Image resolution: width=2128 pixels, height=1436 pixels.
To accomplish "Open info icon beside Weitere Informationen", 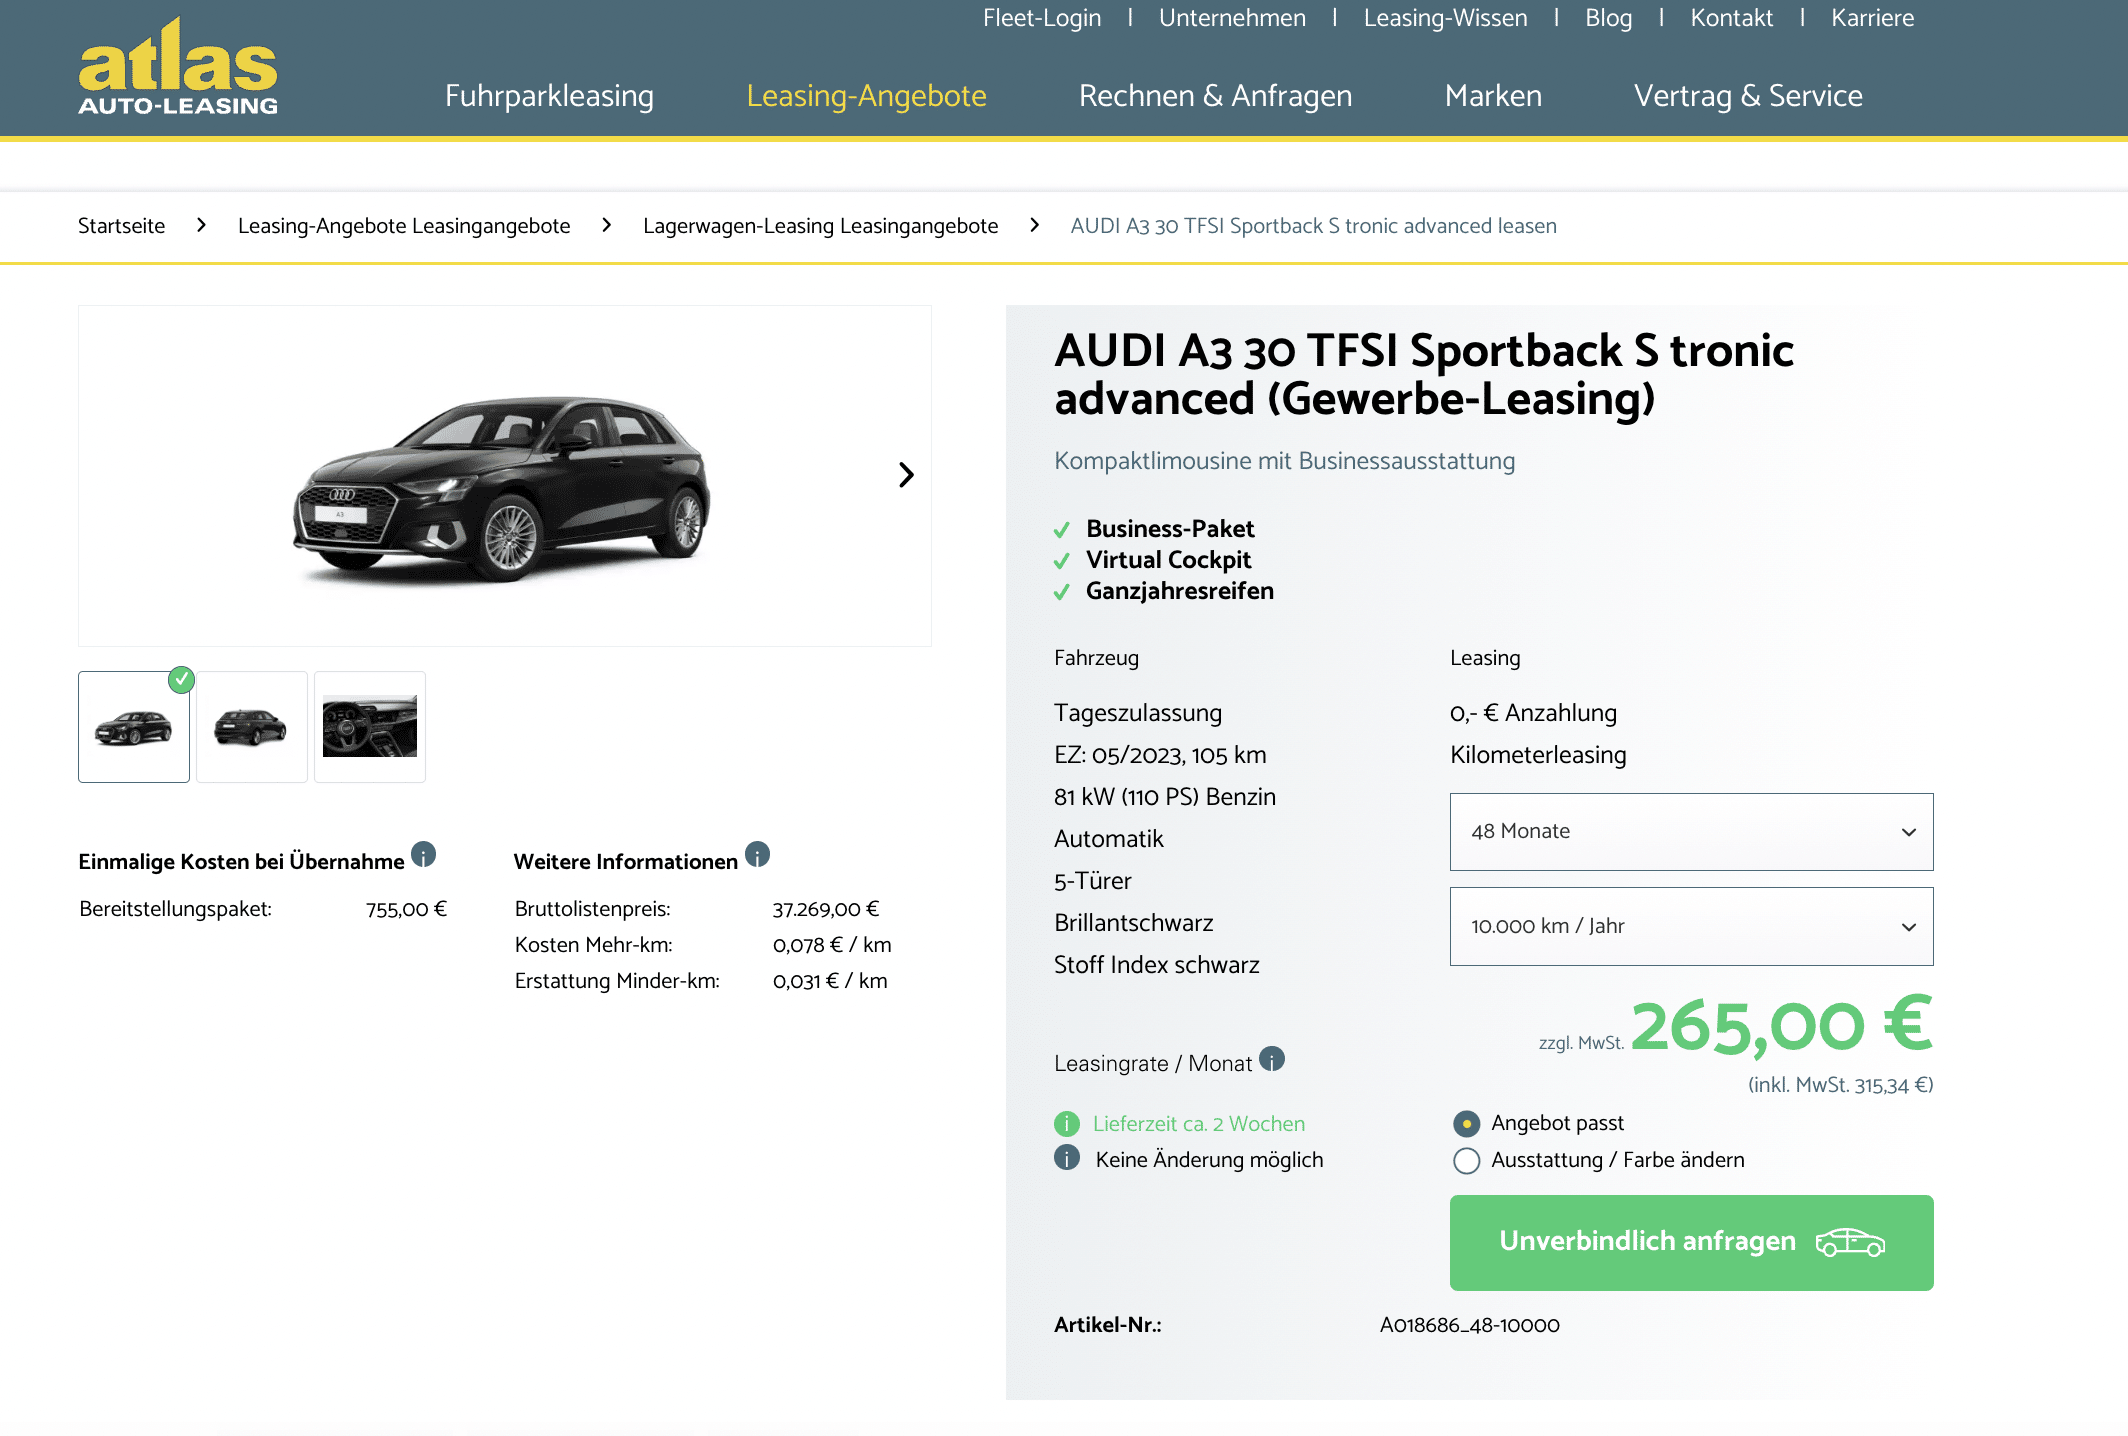I will [x=758, y=855].
